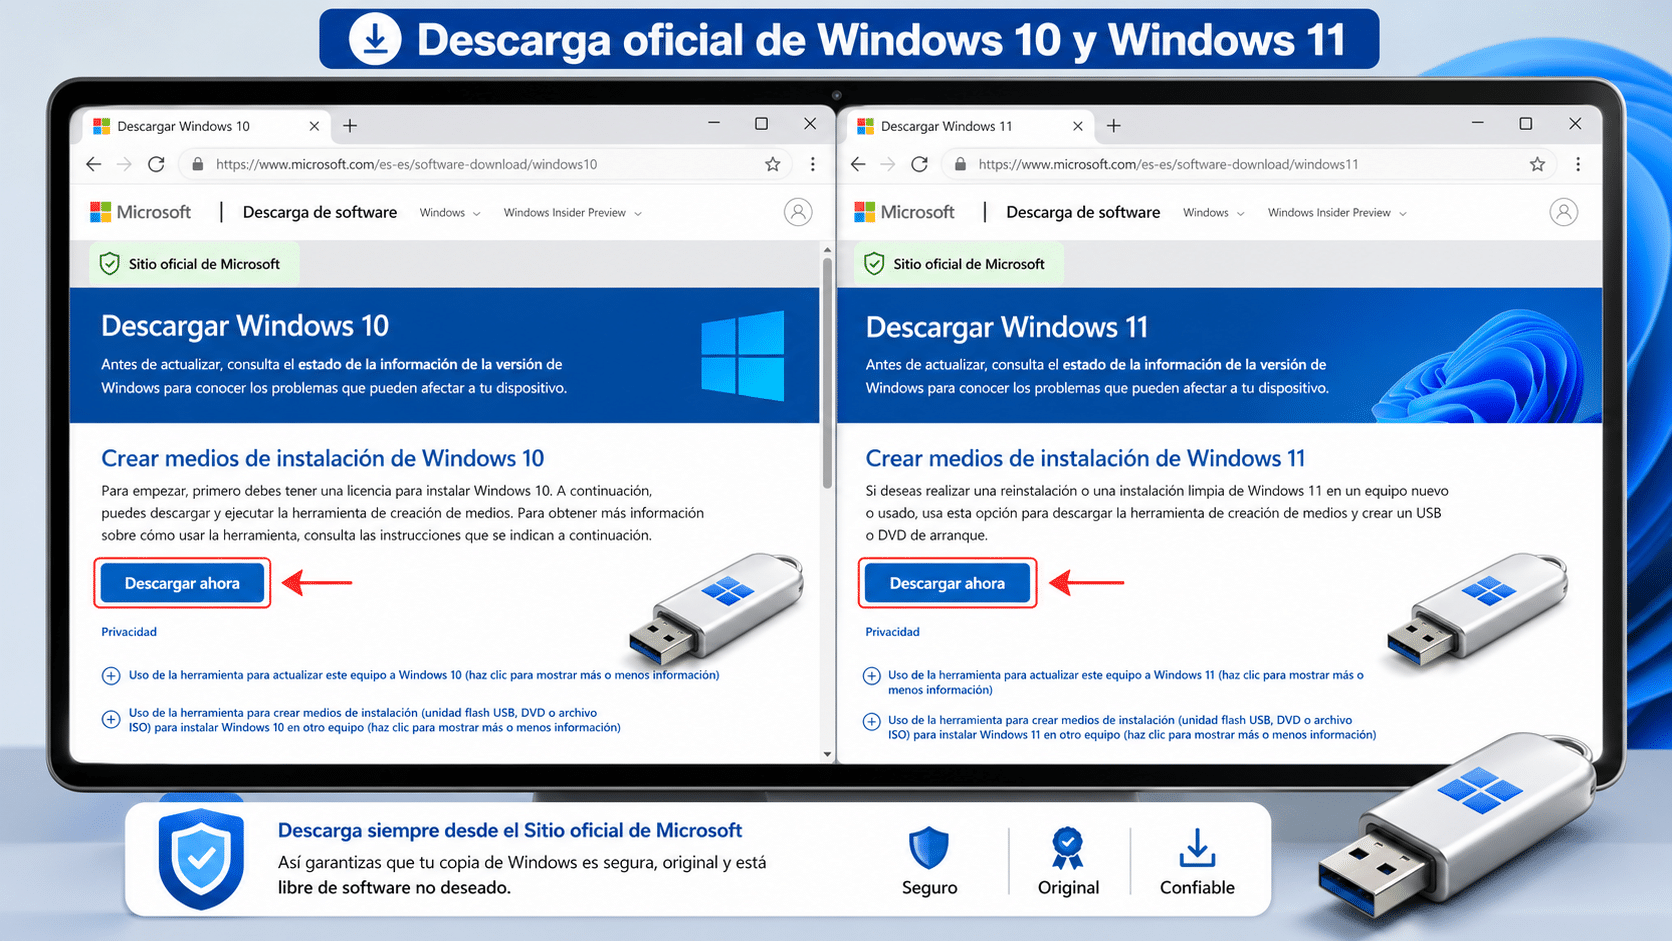This screenshot has height=941, width=1672.
Task: Open new tab beside Descargar Windows 11 tab
Action: (1114, 126)
